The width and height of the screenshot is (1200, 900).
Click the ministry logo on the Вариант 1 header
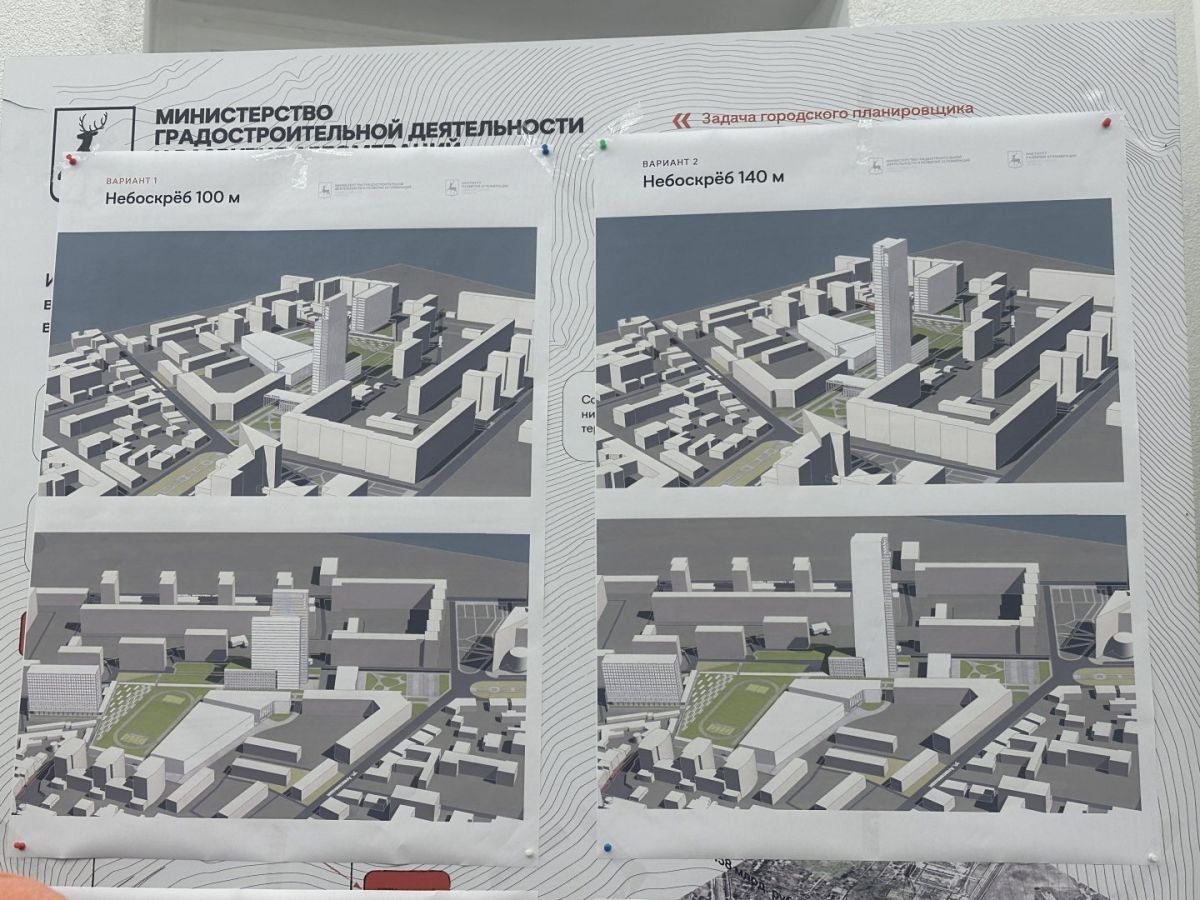[325, 189]
